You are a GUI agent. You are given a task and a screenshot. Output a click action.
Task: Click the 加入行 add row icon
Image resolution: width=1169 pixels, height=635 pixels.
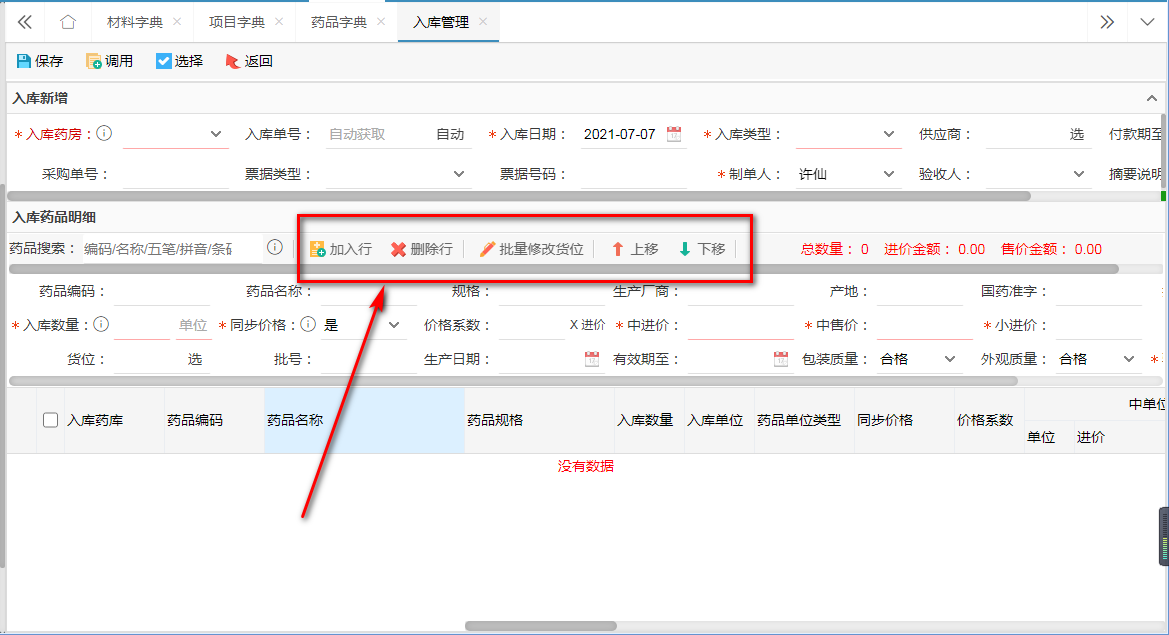pos(318,249)
